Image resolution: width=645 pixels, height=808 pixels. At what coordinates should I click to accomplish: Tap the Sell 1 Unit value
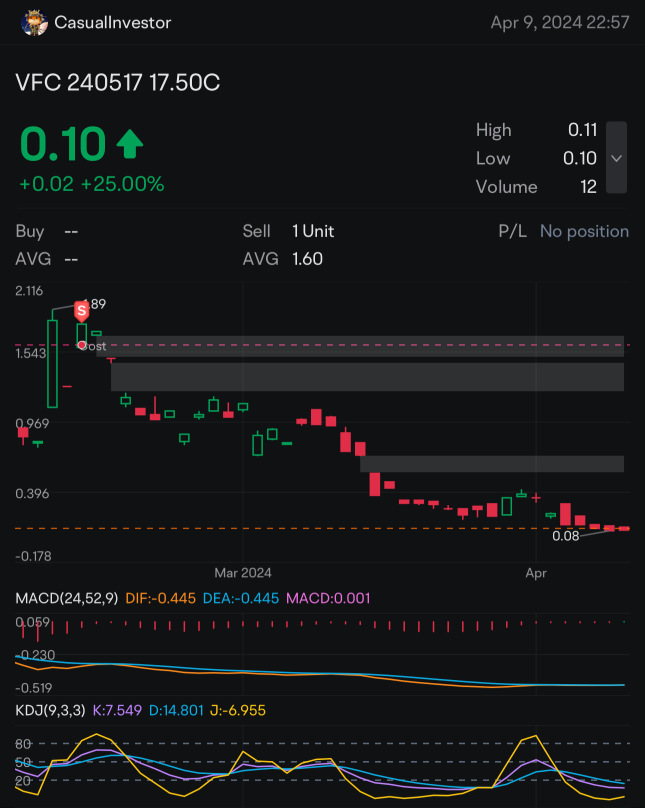313,231
